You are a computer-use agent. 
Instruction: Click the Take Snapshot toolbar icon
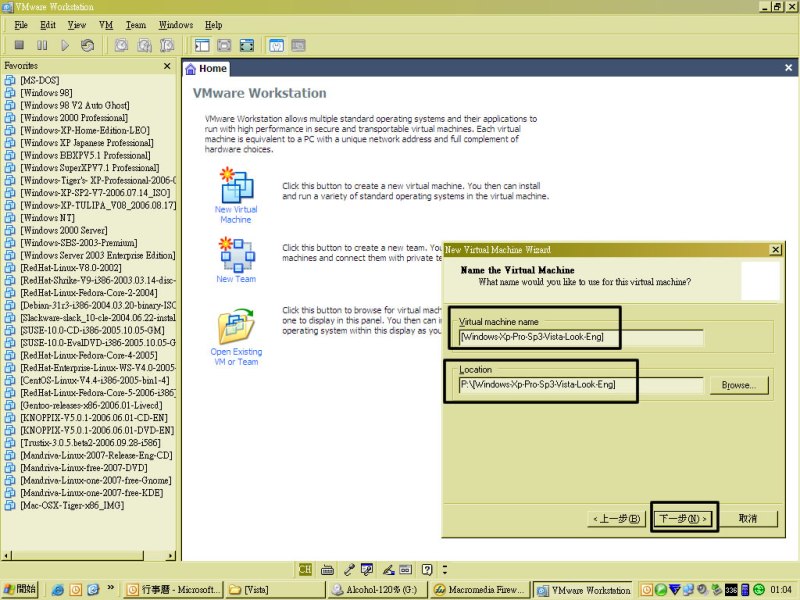click(121, 45)
